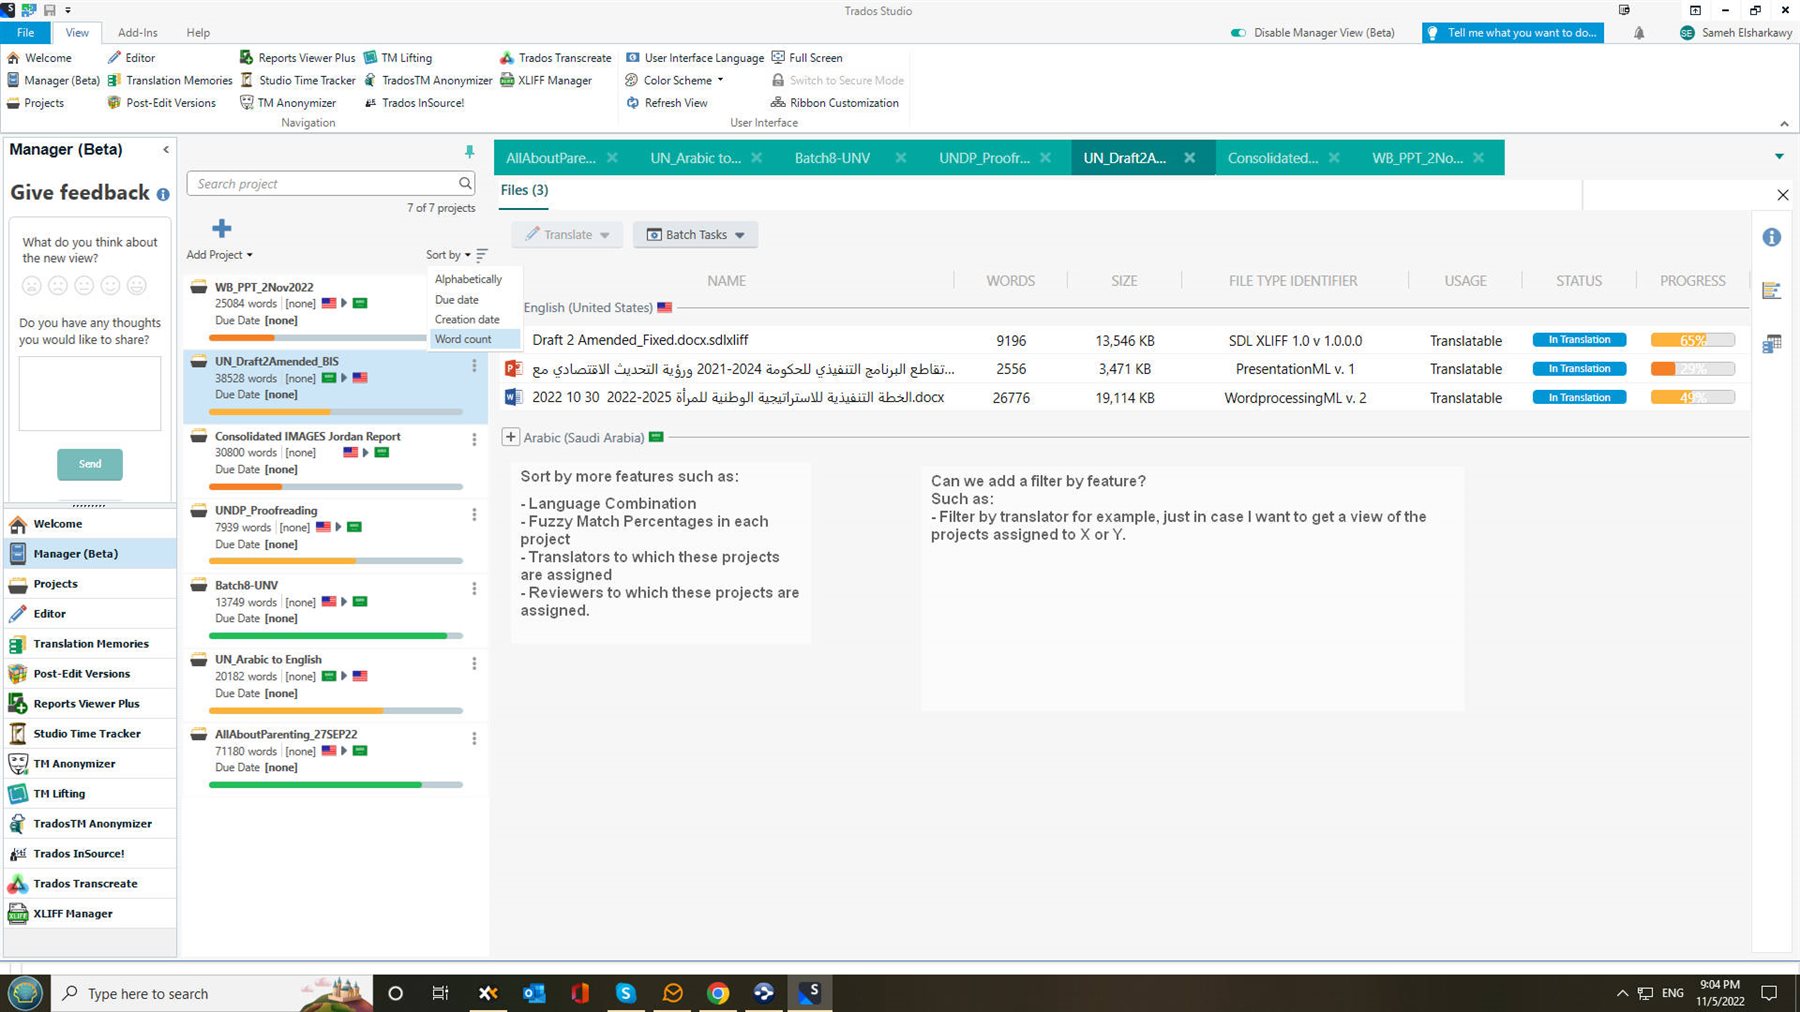The width and height of the screenshot is (1800, 1012).
Task: Select the happiest feedback smiley face
Action: [137, 286]
